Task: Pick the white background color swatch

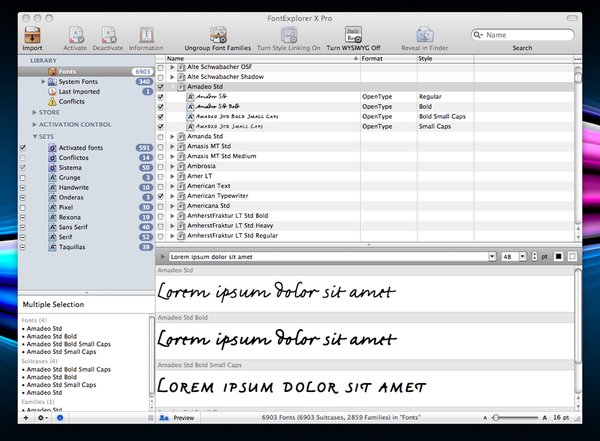Action: click(x=572, y=256)
